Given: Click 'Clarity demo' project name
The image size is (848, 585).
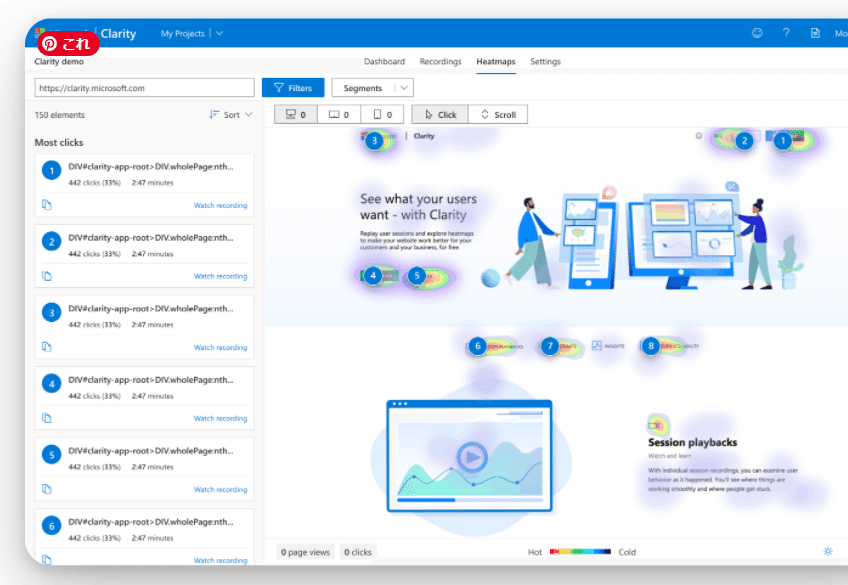Looking at the screenshot, I should (x=59, y=62).
